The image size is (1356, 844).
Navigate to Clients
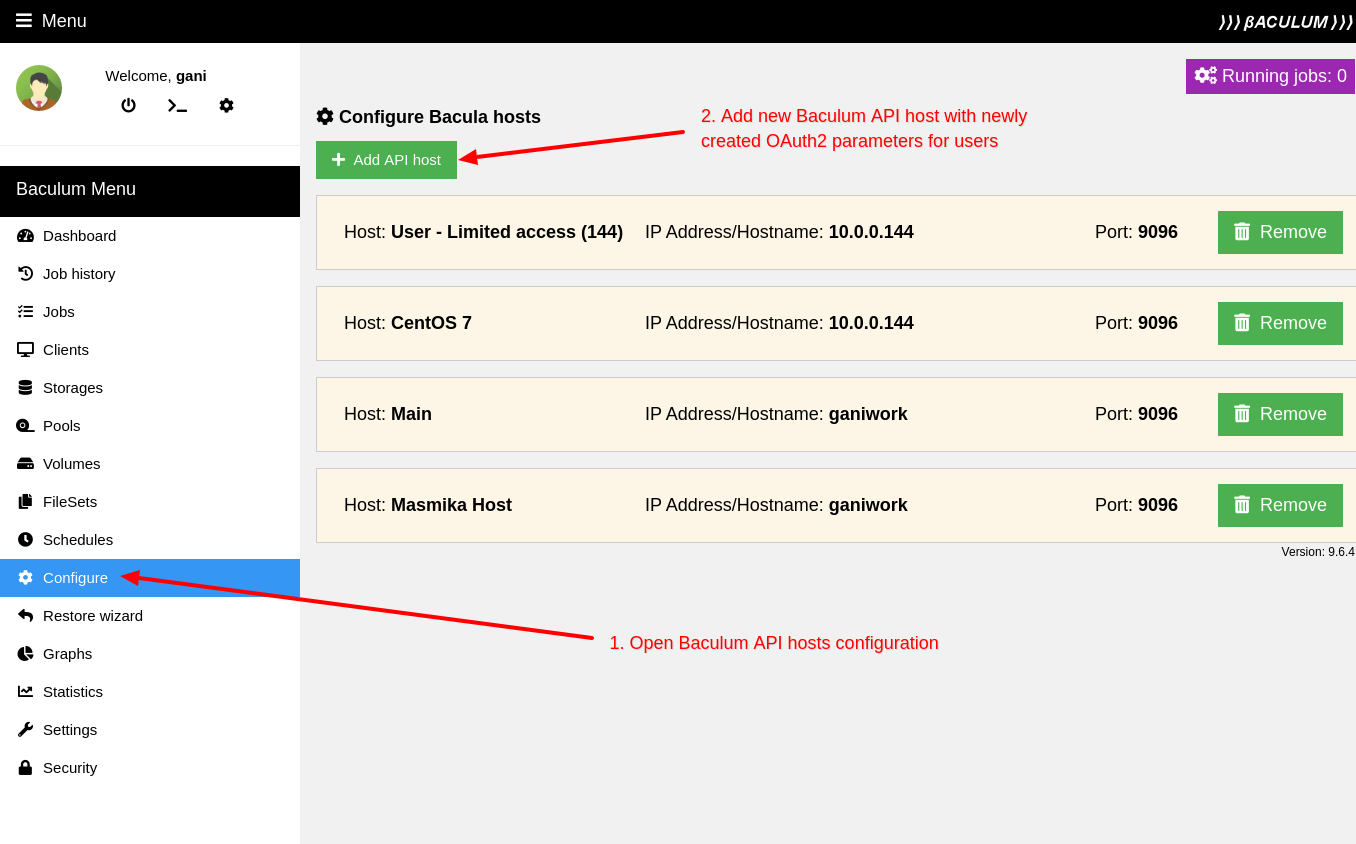click(150, 350)
